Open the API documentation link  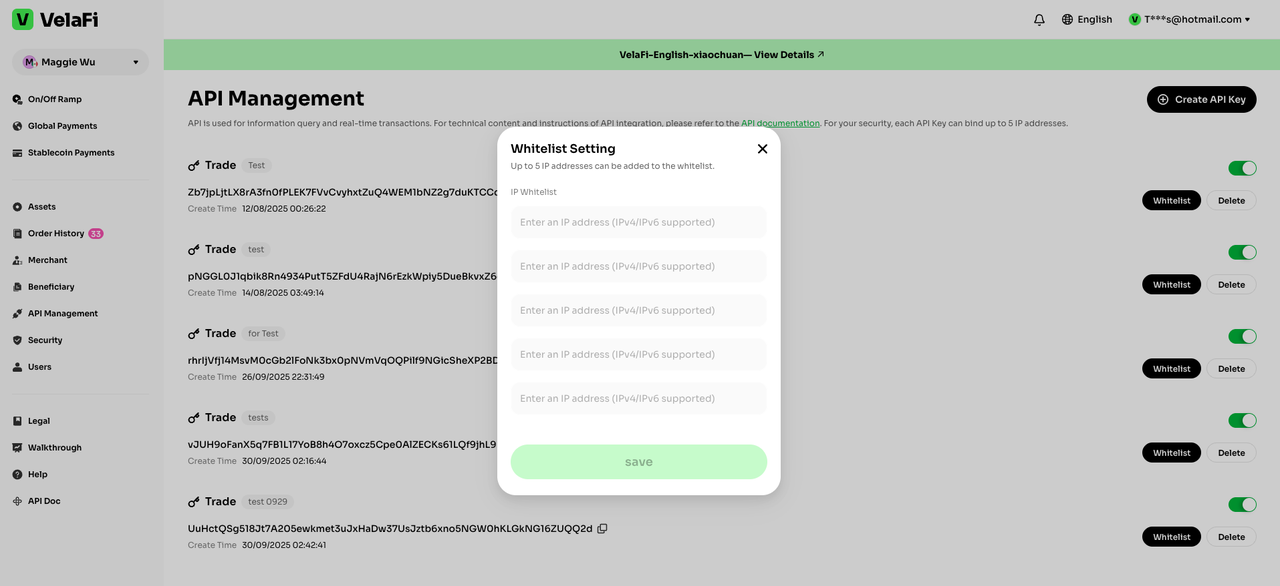click(780, 123)
